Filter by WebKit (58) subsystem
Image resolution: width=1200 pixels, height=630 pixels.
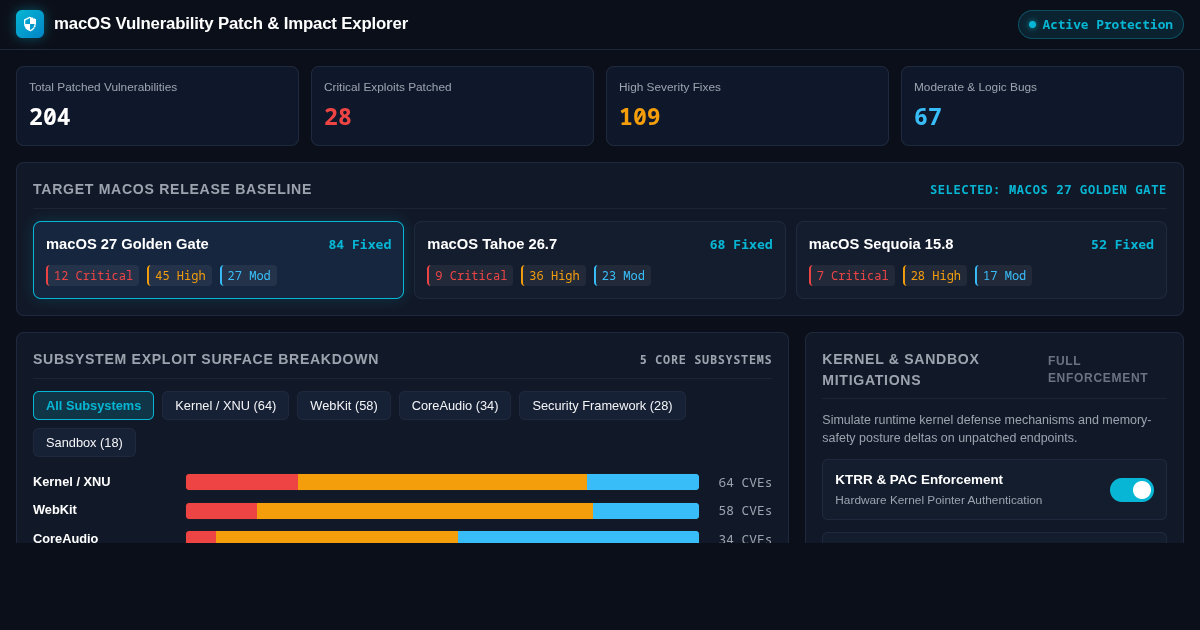pos(344,406)
